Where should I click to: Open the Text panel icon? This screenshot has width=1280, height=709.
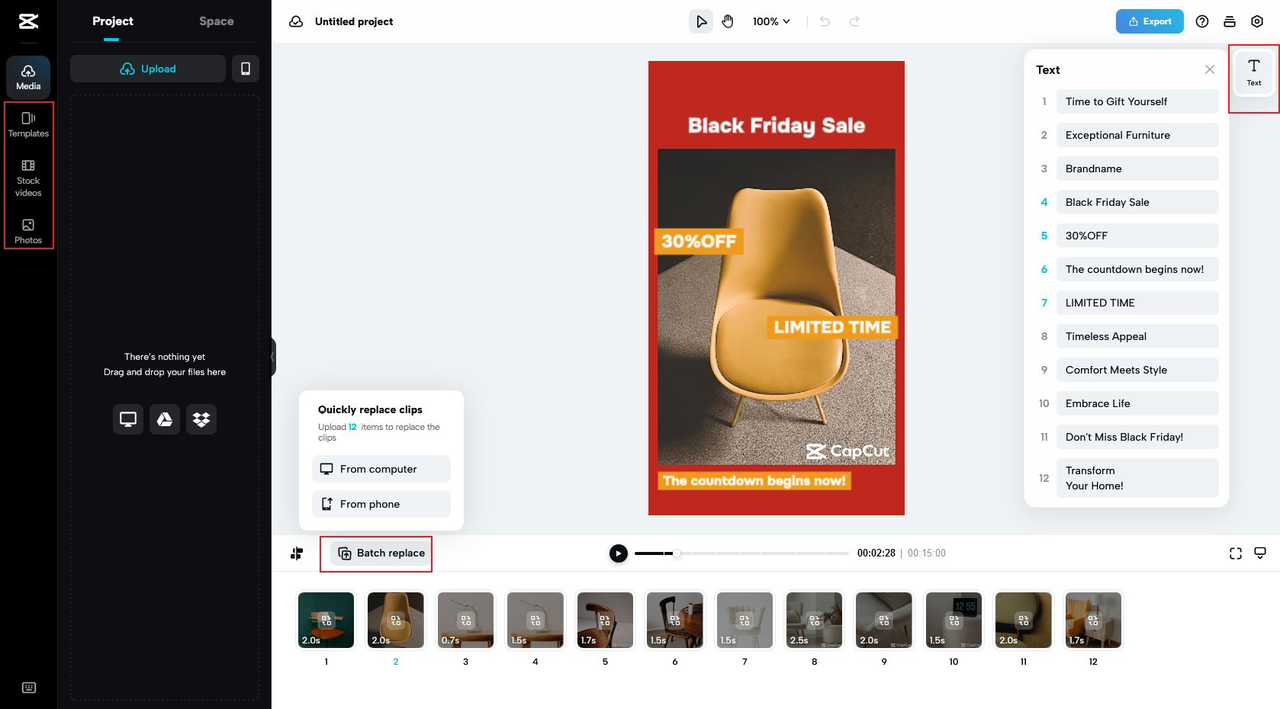(1253, 72)
